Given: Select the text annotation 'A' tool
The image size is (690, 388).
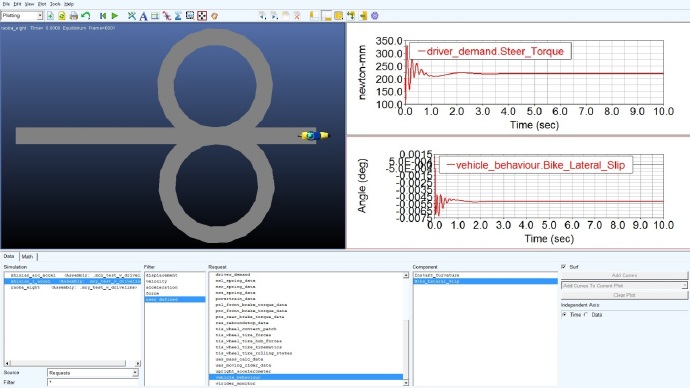Looking at the screenshot, I should click(x=143, y=16).
